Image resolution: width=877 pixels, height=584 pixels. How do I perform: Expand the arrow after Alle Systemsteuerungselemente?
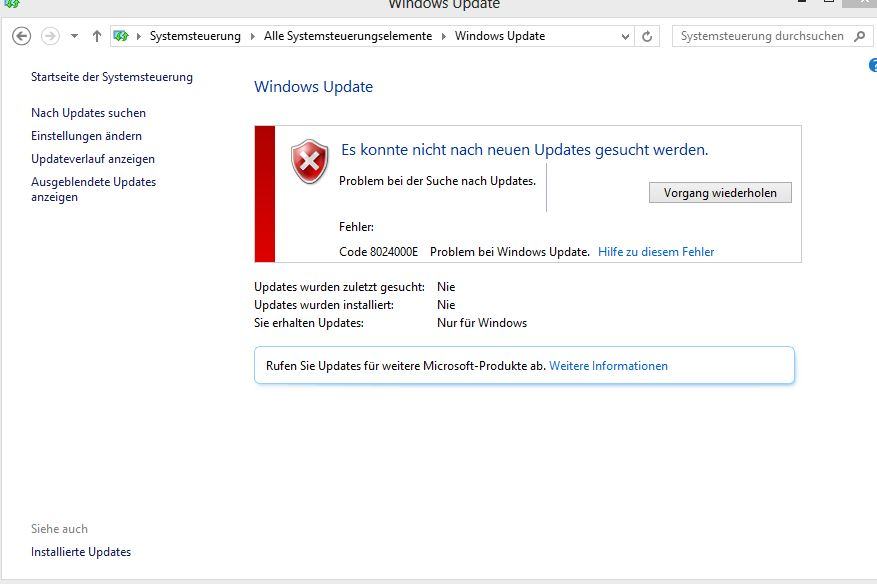(x=444, y=36)
